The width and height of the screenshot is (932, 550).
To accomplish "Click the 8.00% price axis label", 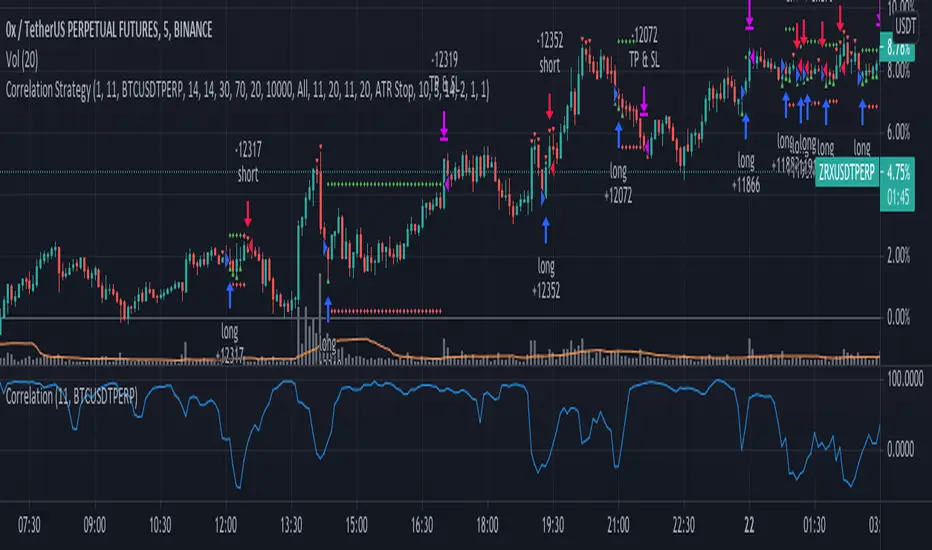I will [x=898, y=71].
